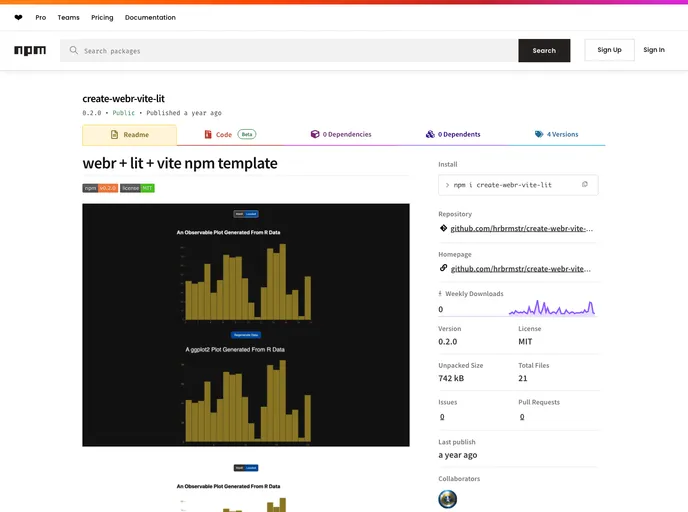The height and width of the screenshot is (512, 688).
Task: Open the Teams menu item
Action: 68,18
